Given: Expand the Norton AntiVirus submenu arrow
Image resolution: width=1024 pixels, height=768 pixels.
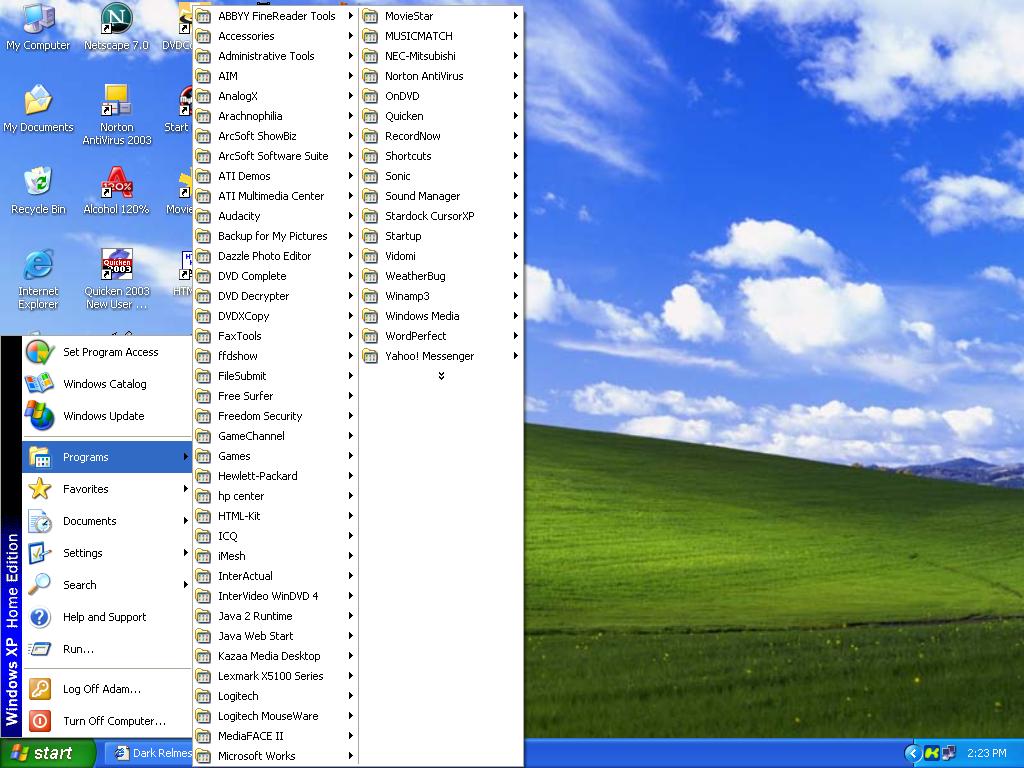Looking at the screenshot, I should [516, 76].
